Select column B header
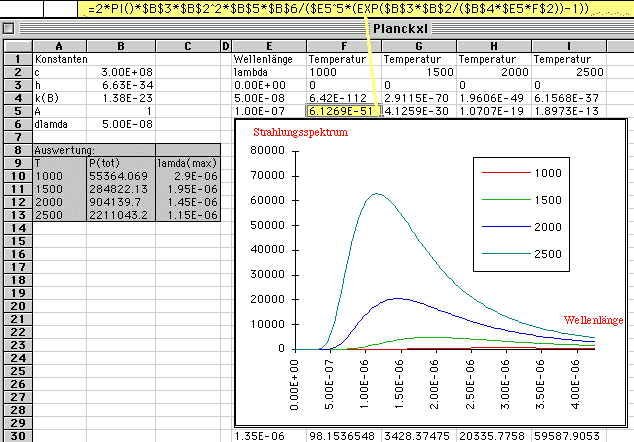 tap(121, 46)
